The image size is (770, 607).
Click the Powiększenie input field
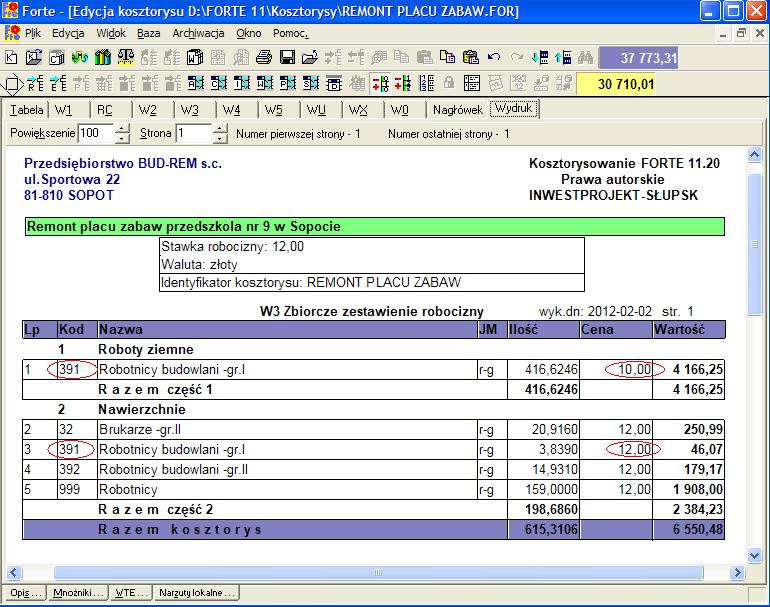pyautogui.click(x=96, y=133)
